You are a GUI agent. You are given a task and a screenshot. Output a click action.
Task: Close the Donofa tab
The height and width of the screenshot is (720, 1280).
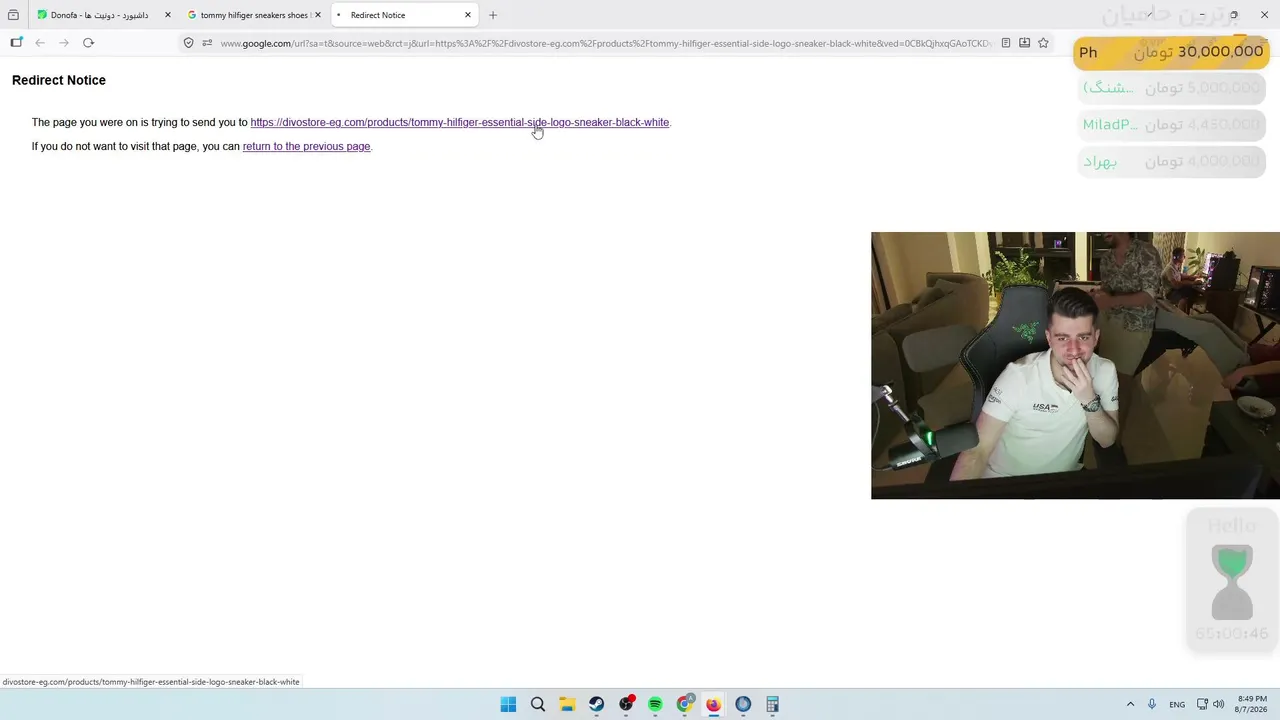tap(167, 15)
